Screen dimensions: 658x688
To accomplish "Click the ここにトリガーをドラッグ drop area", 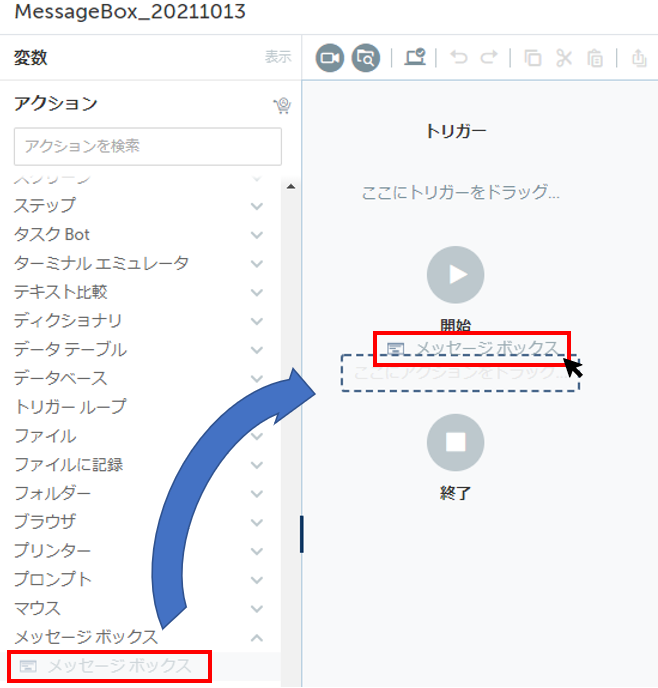I will 460,192.
